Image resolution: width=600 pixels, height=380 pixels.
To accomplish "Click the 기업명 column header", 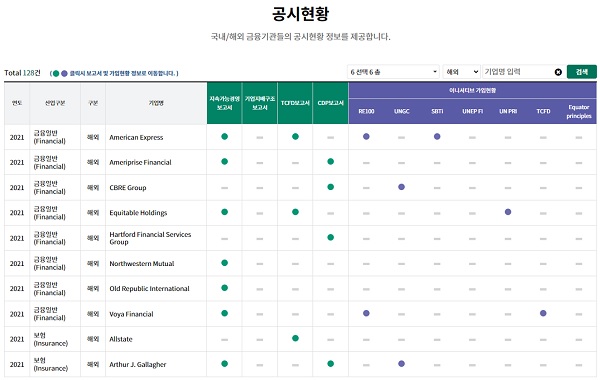I will coord(156,103).
